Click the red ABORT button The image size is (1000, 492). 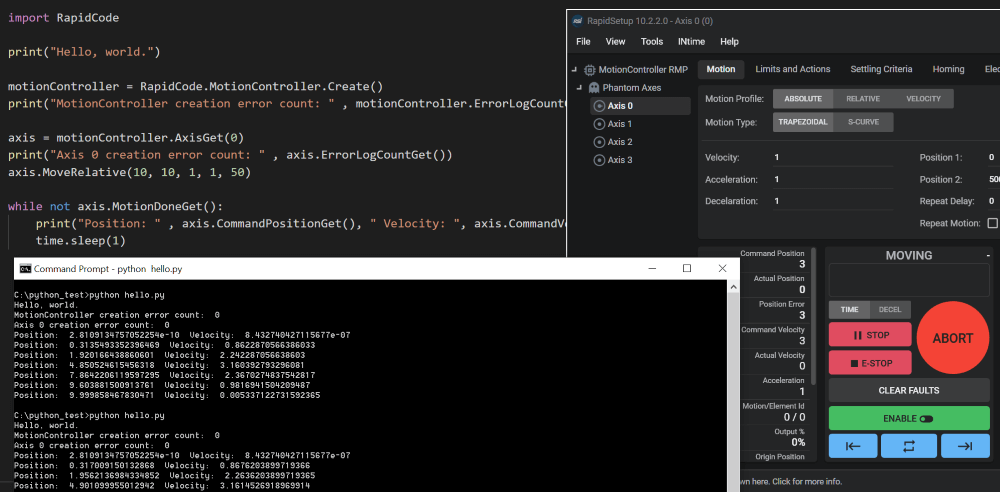tap(953, 338)
